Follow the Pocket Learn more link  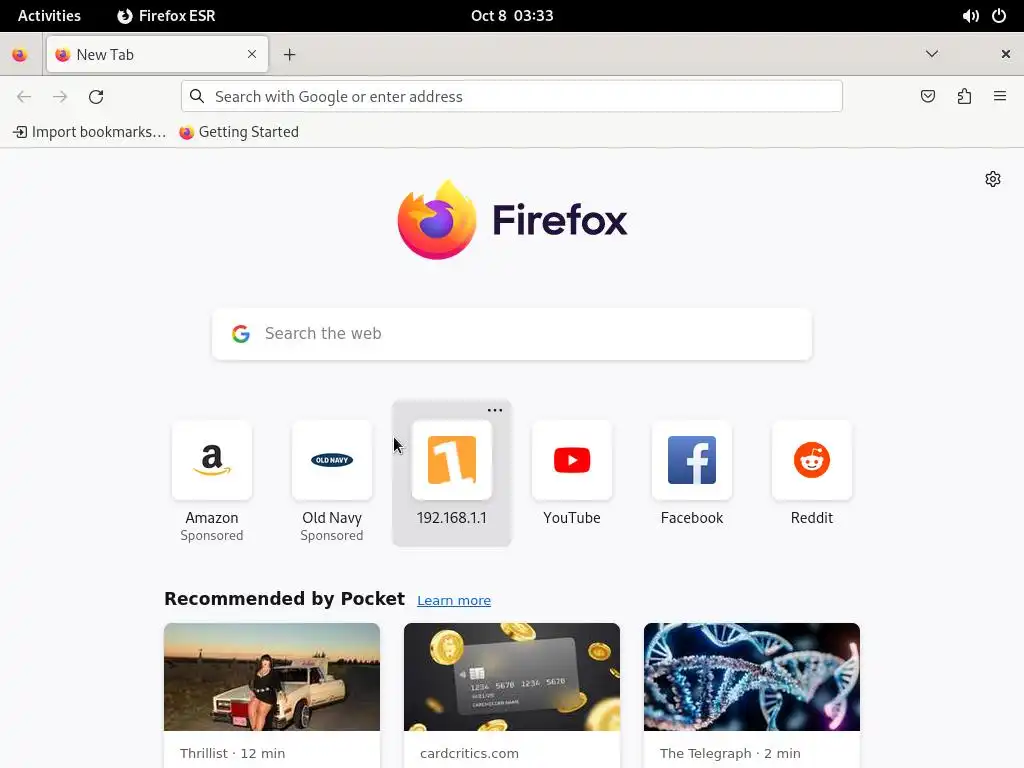point(454,600)
